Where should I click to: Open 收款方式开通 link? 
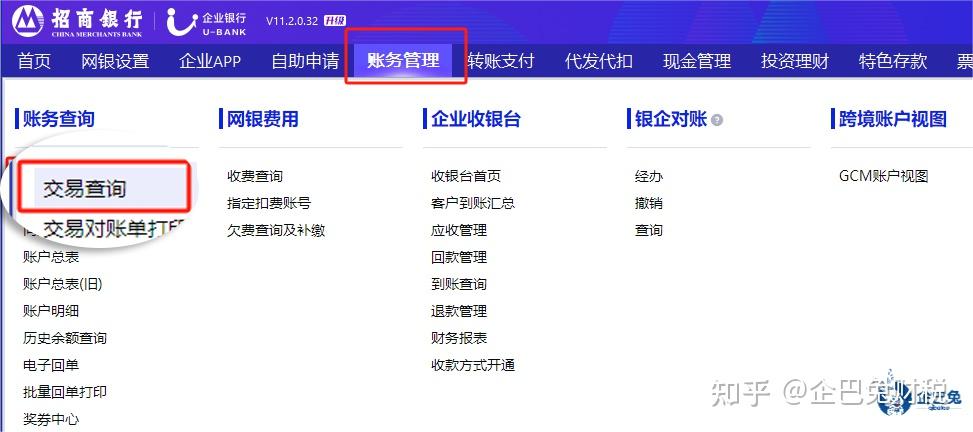[473, 365]
